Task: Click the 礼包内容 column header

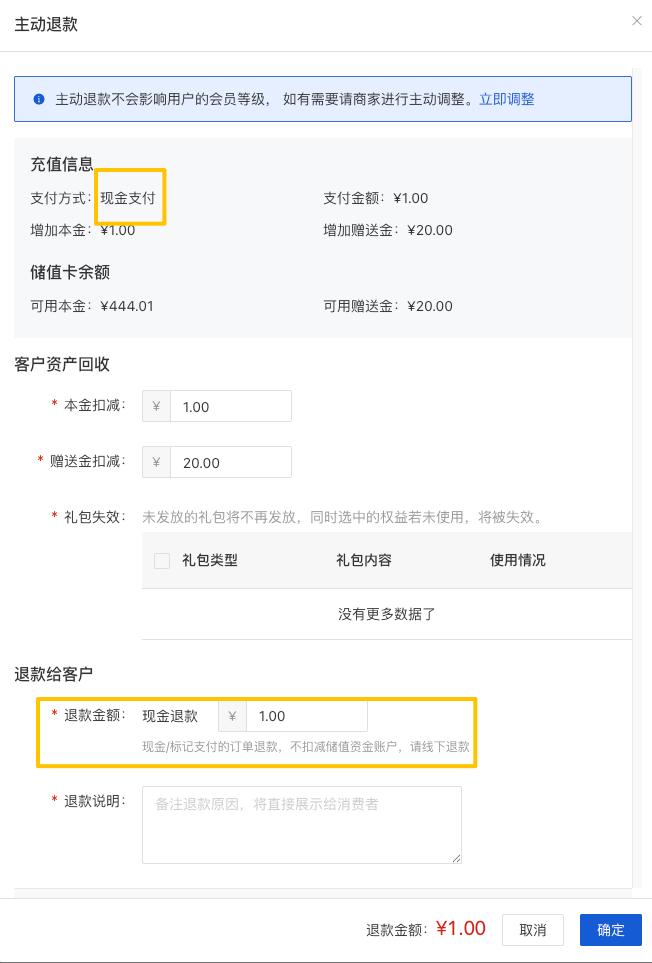Action: 364,560
